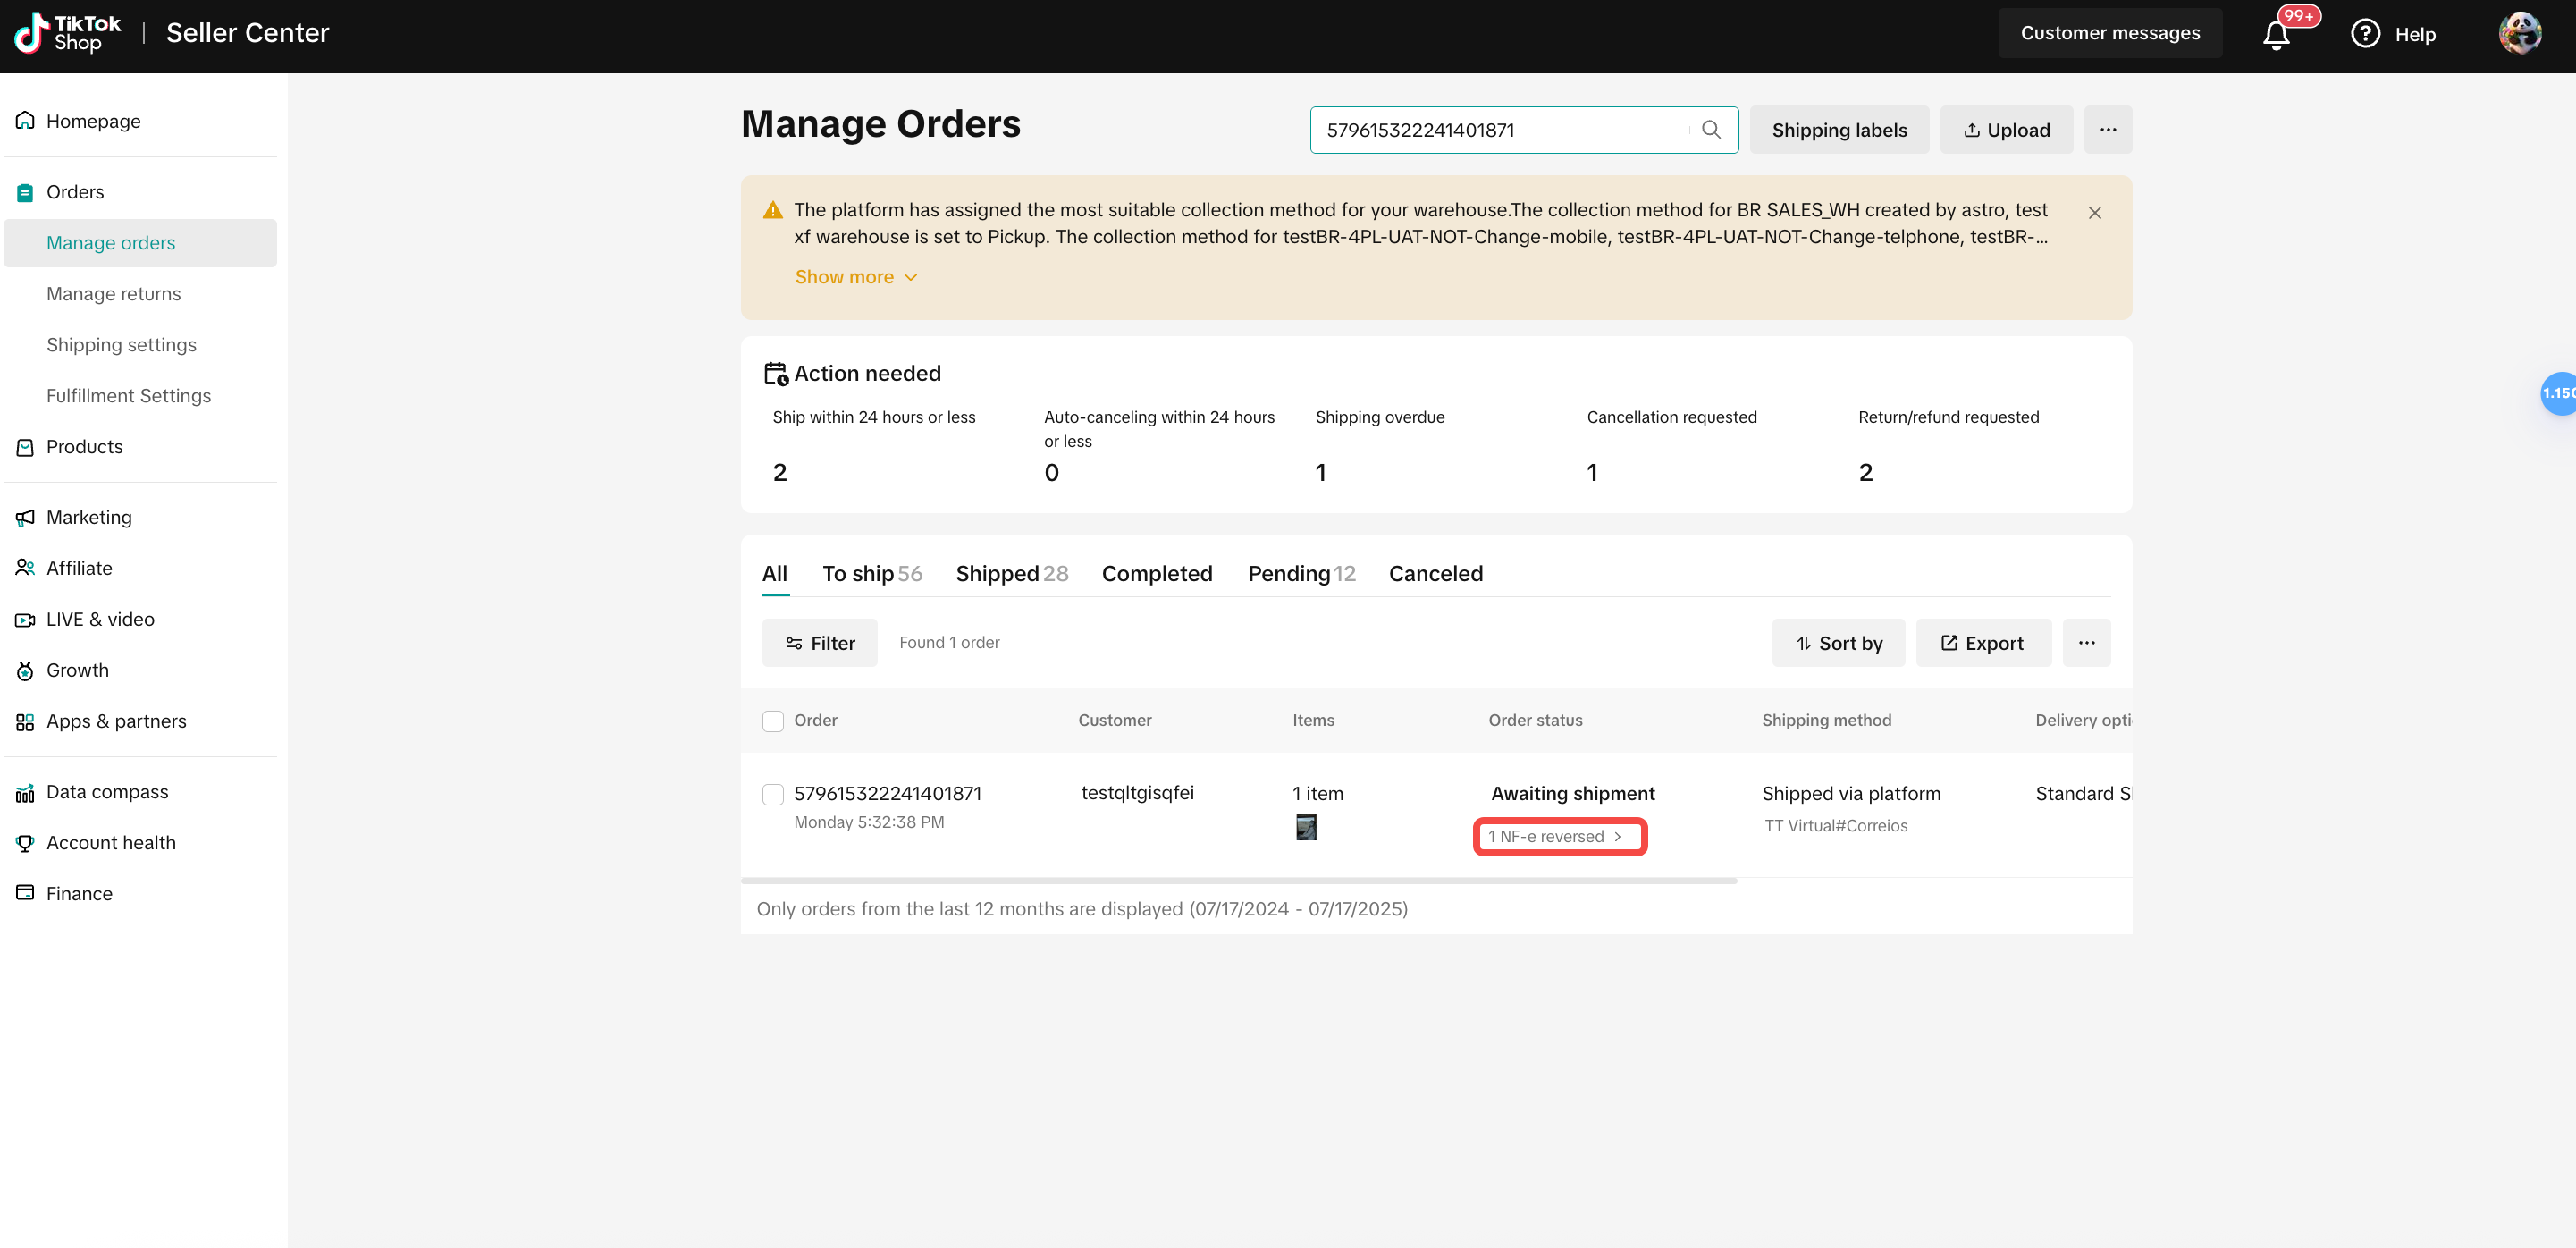Click the search magnifier icon
Screen dimensions: 2576x1248
pyautogui.click(x=1711, y=130)
